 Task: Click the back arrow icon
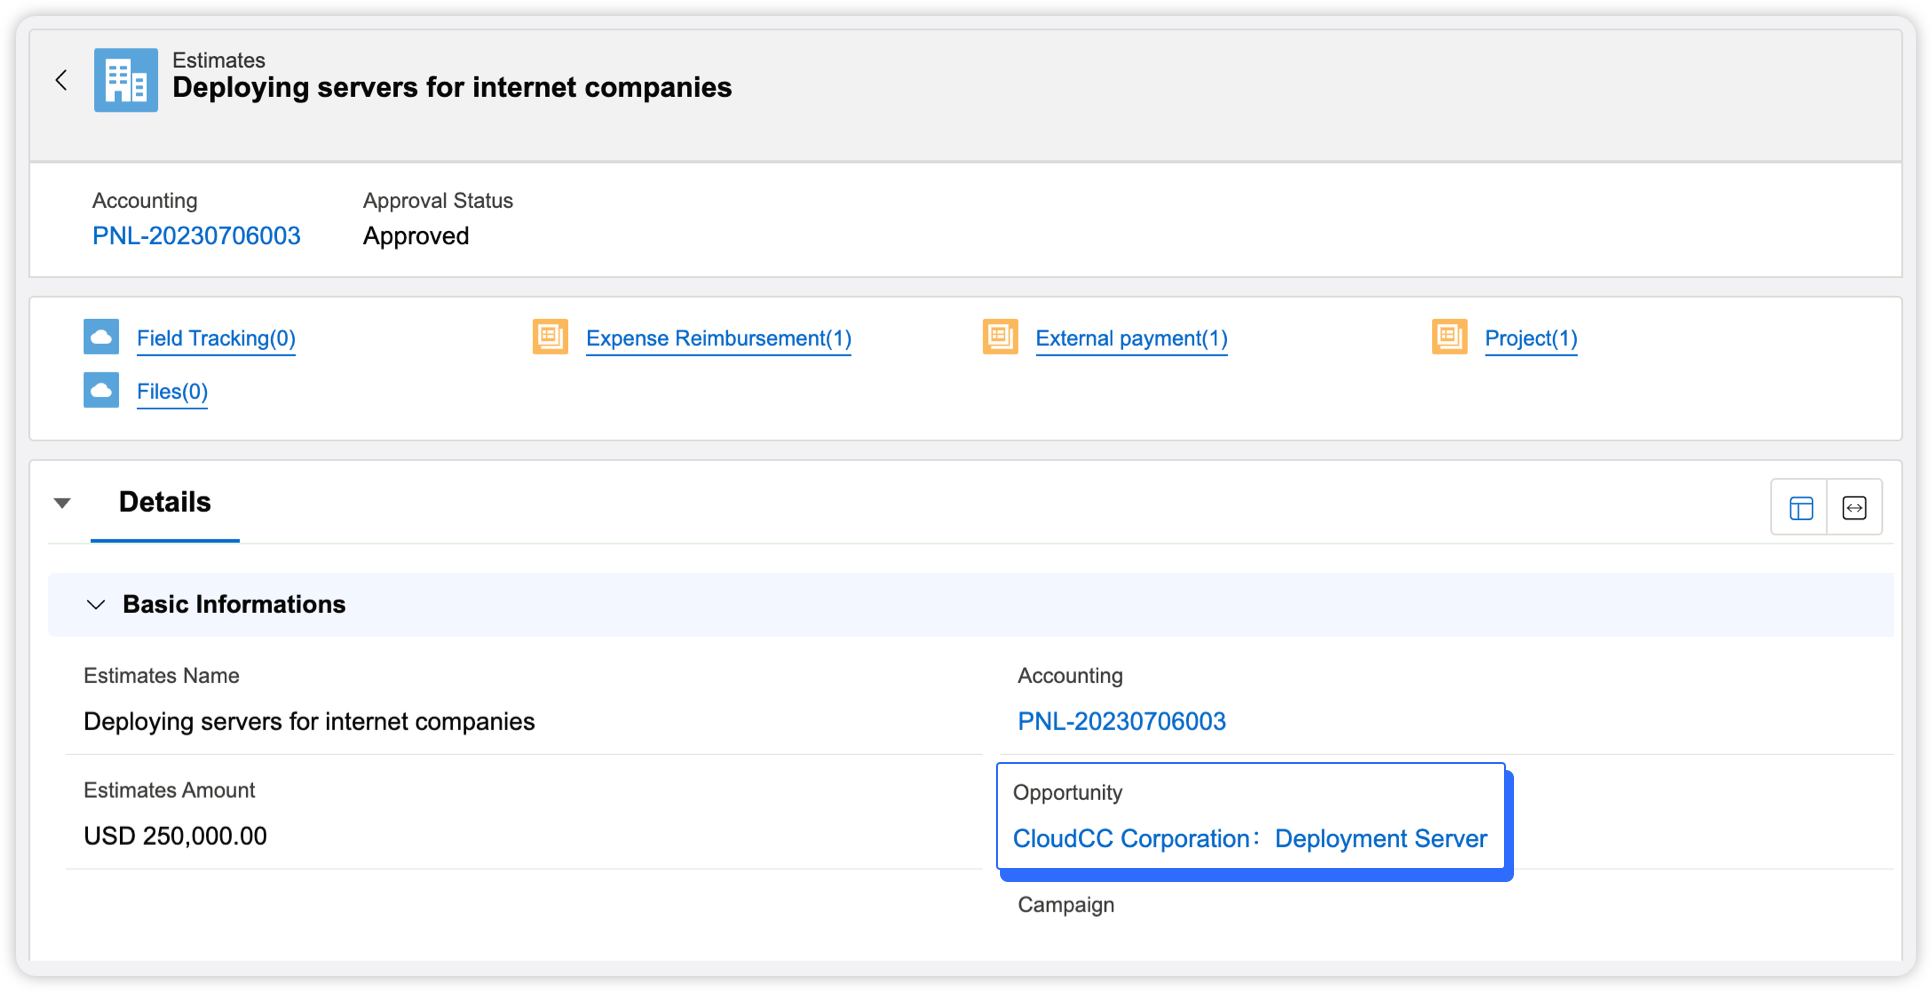62,80
